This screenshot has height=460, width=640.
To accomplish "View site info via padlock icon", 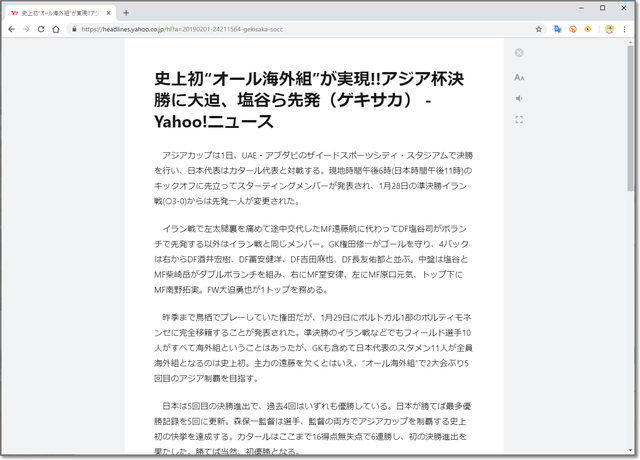I will (76, 30).
